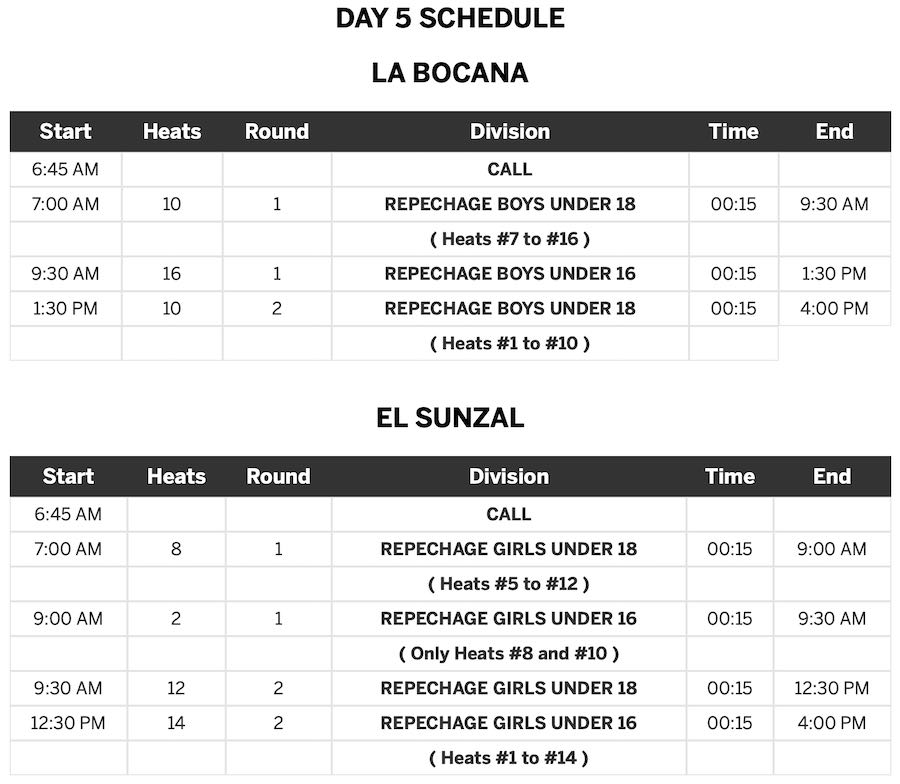Image resolution: width=900 pixels, height=784 pixels.
Task: Click the Heats header in El Sunzal table
Action: click(x=176, y=476)
